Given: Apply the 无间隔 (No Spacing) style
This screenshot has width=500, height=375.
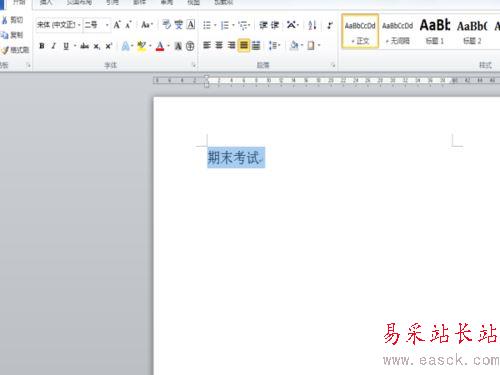Looking at the screenshot, I should click(397, 32).
